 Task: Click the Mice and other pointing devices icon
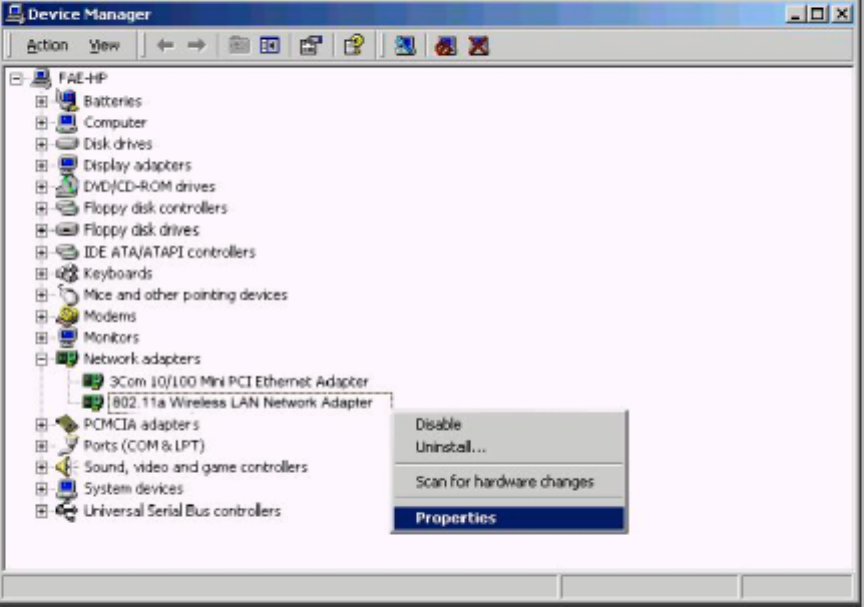tap(68, 295)
